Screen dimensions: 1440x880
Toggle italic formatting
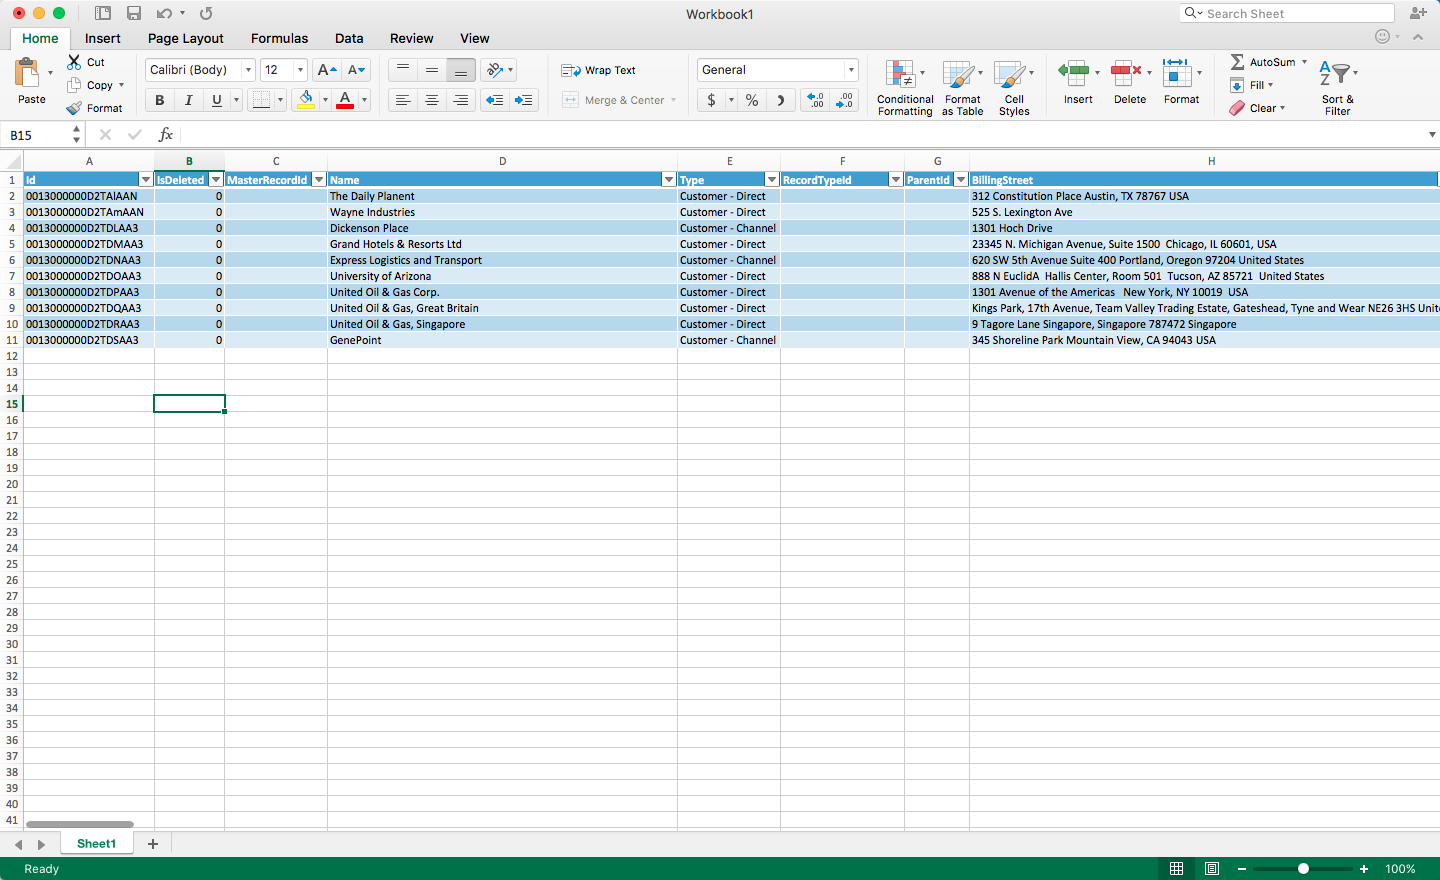(188, 100)
